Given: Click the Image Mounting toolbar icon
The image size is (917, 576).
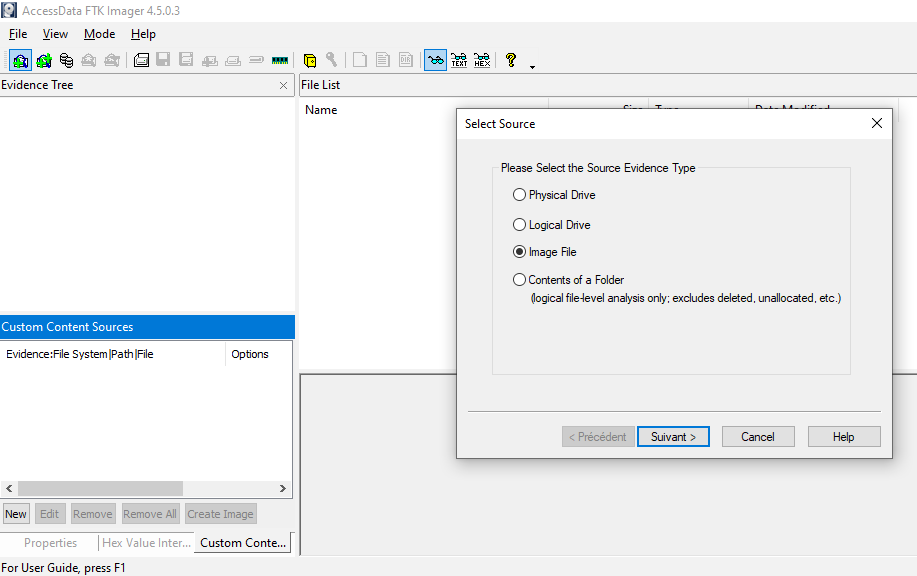Looking at the screenshot, I should coord(66,60).
